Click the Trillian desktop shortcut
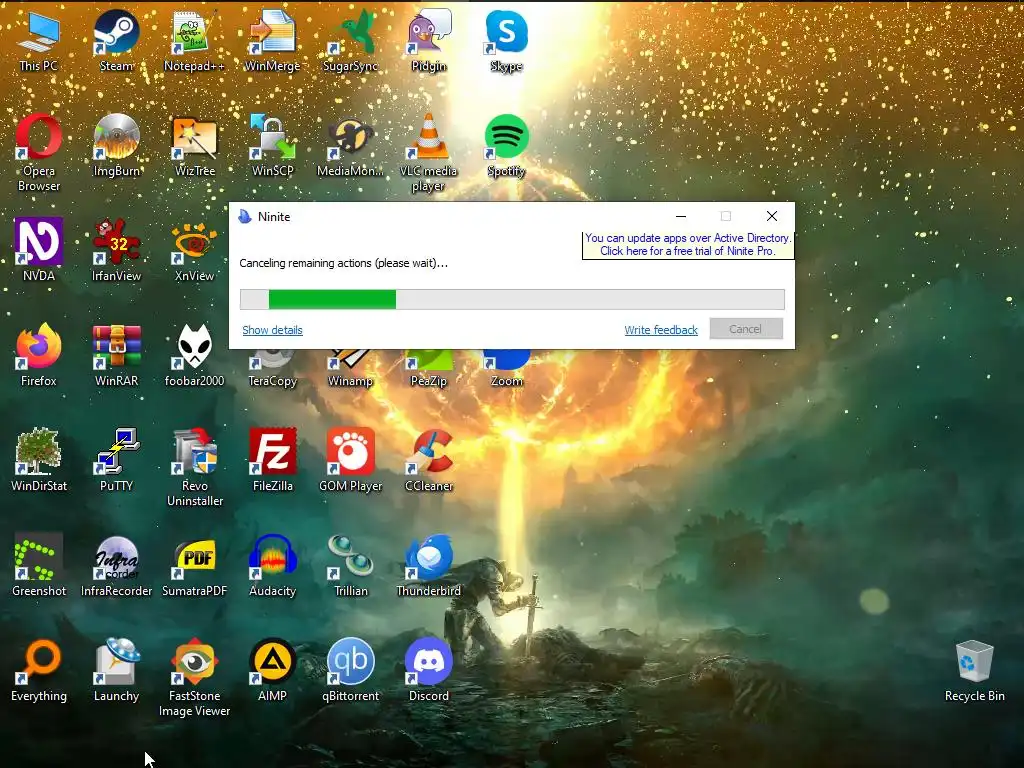Screen dimensions: 1024x768 (x=351, y=566)
